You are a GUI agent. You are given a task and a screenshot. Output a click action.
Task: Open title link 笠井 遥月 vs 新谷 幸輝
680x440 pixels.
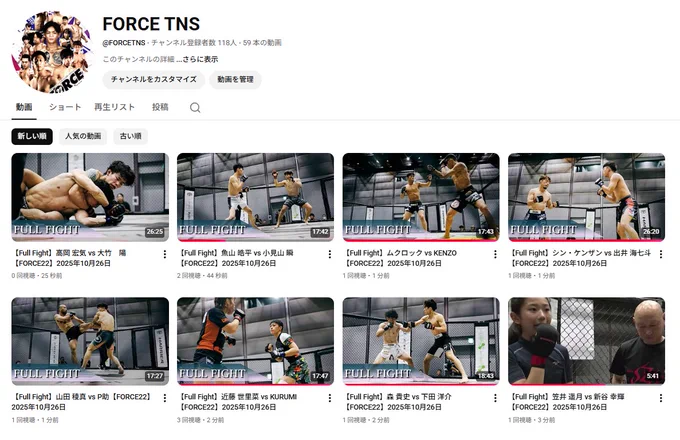pyautogui.click(x=566, y=402)
